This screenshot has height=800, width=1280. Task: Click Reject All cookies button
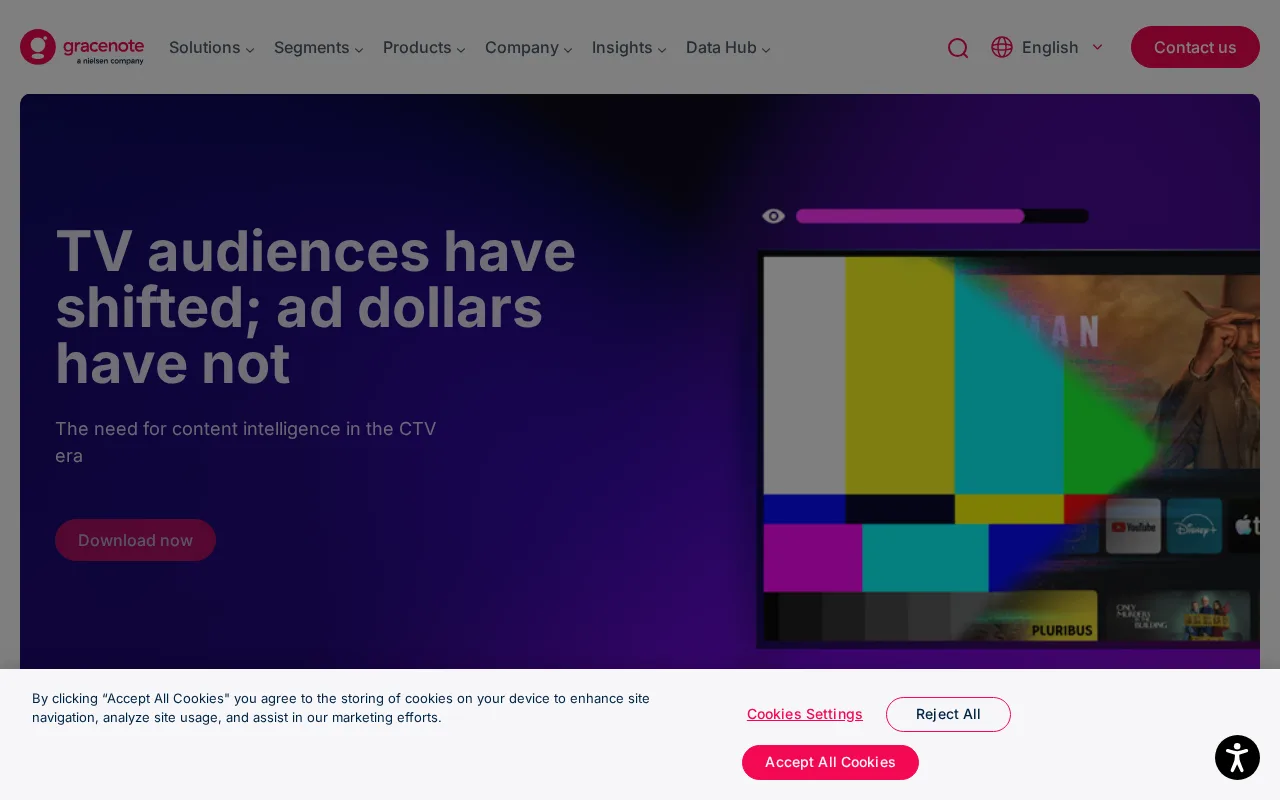pos(948,714)
